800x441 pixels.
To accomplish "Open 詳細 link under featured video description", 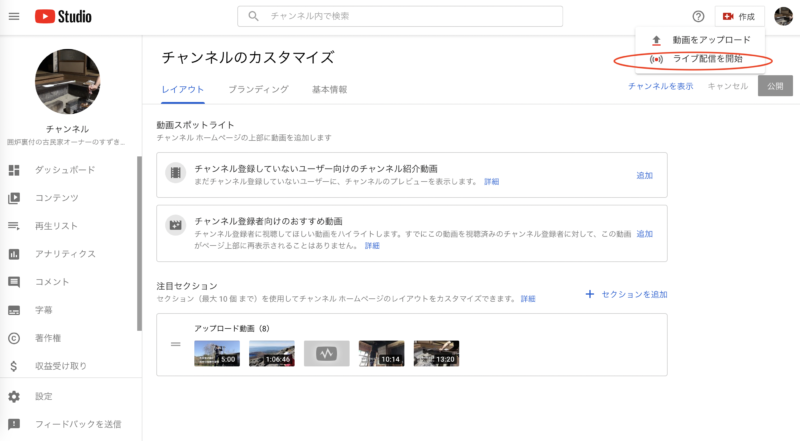I will pos(372,246).
